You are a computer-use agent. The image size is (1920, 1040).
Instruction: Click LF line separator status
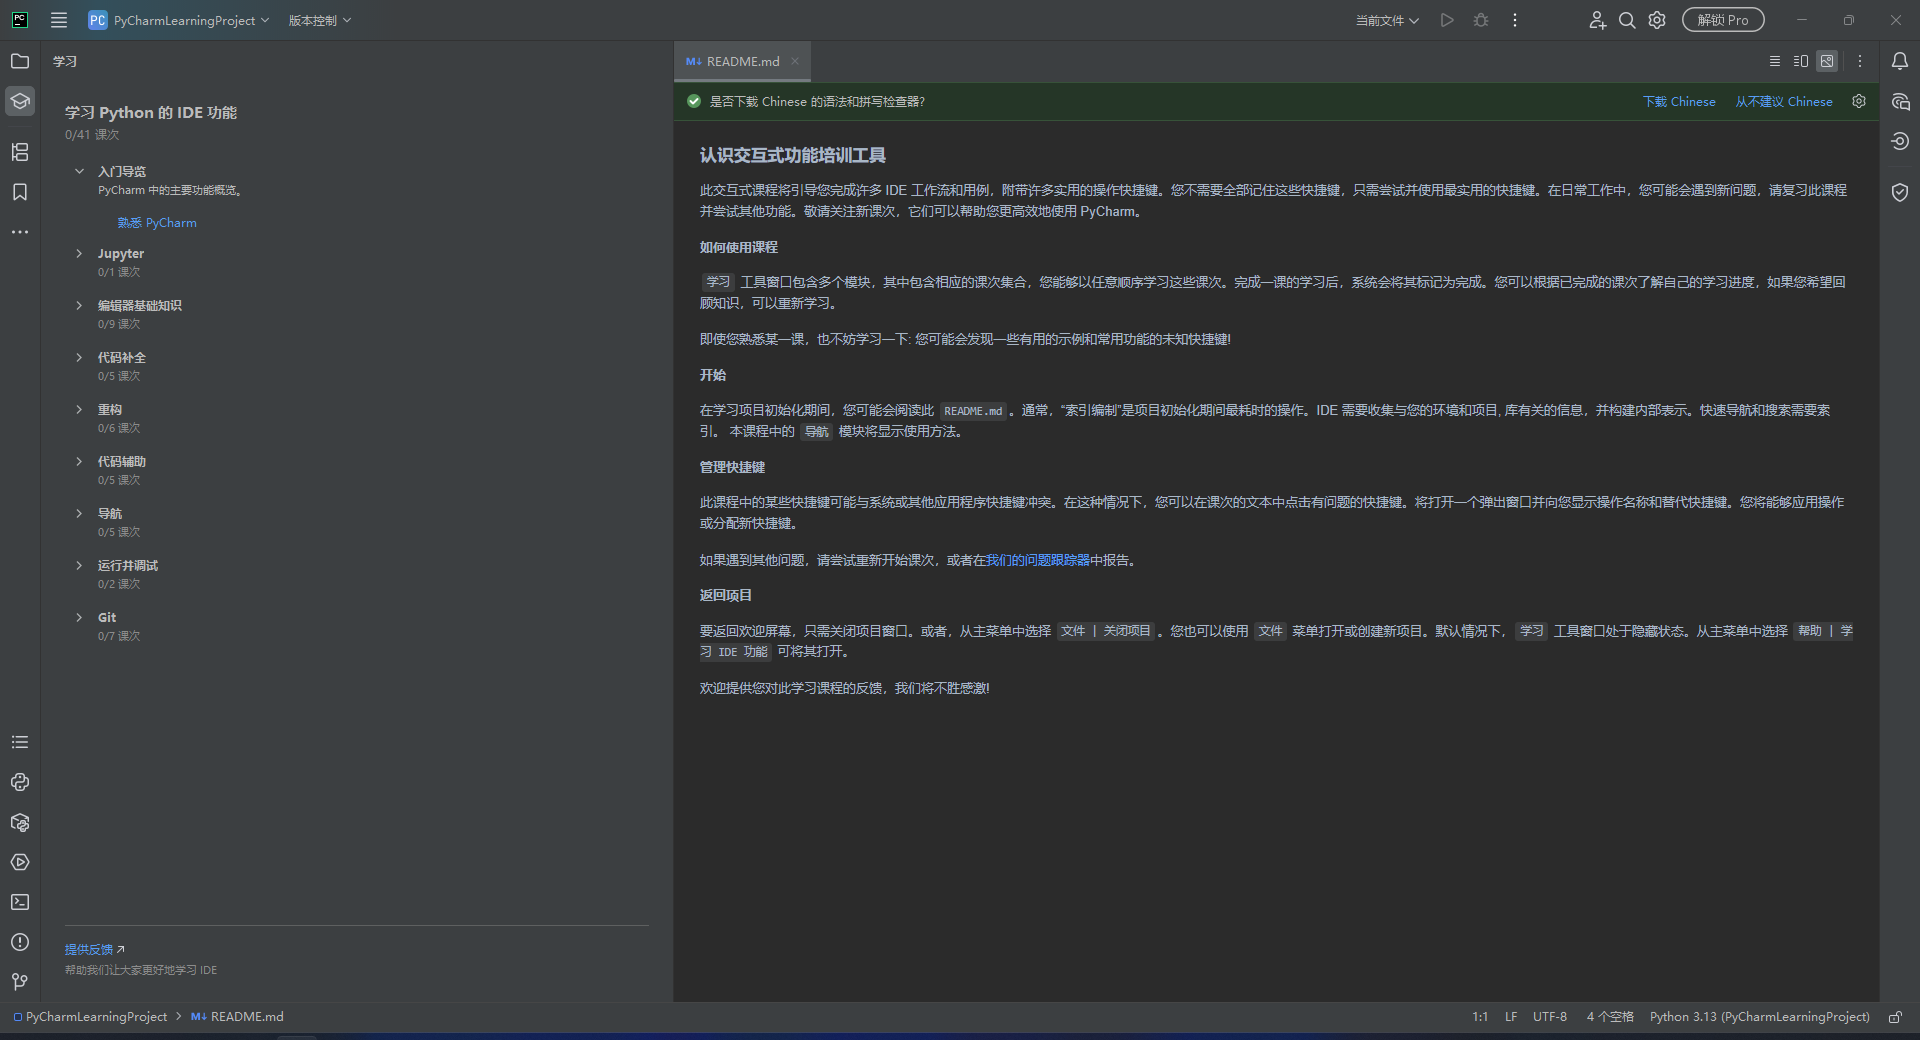point(1511,1017)
